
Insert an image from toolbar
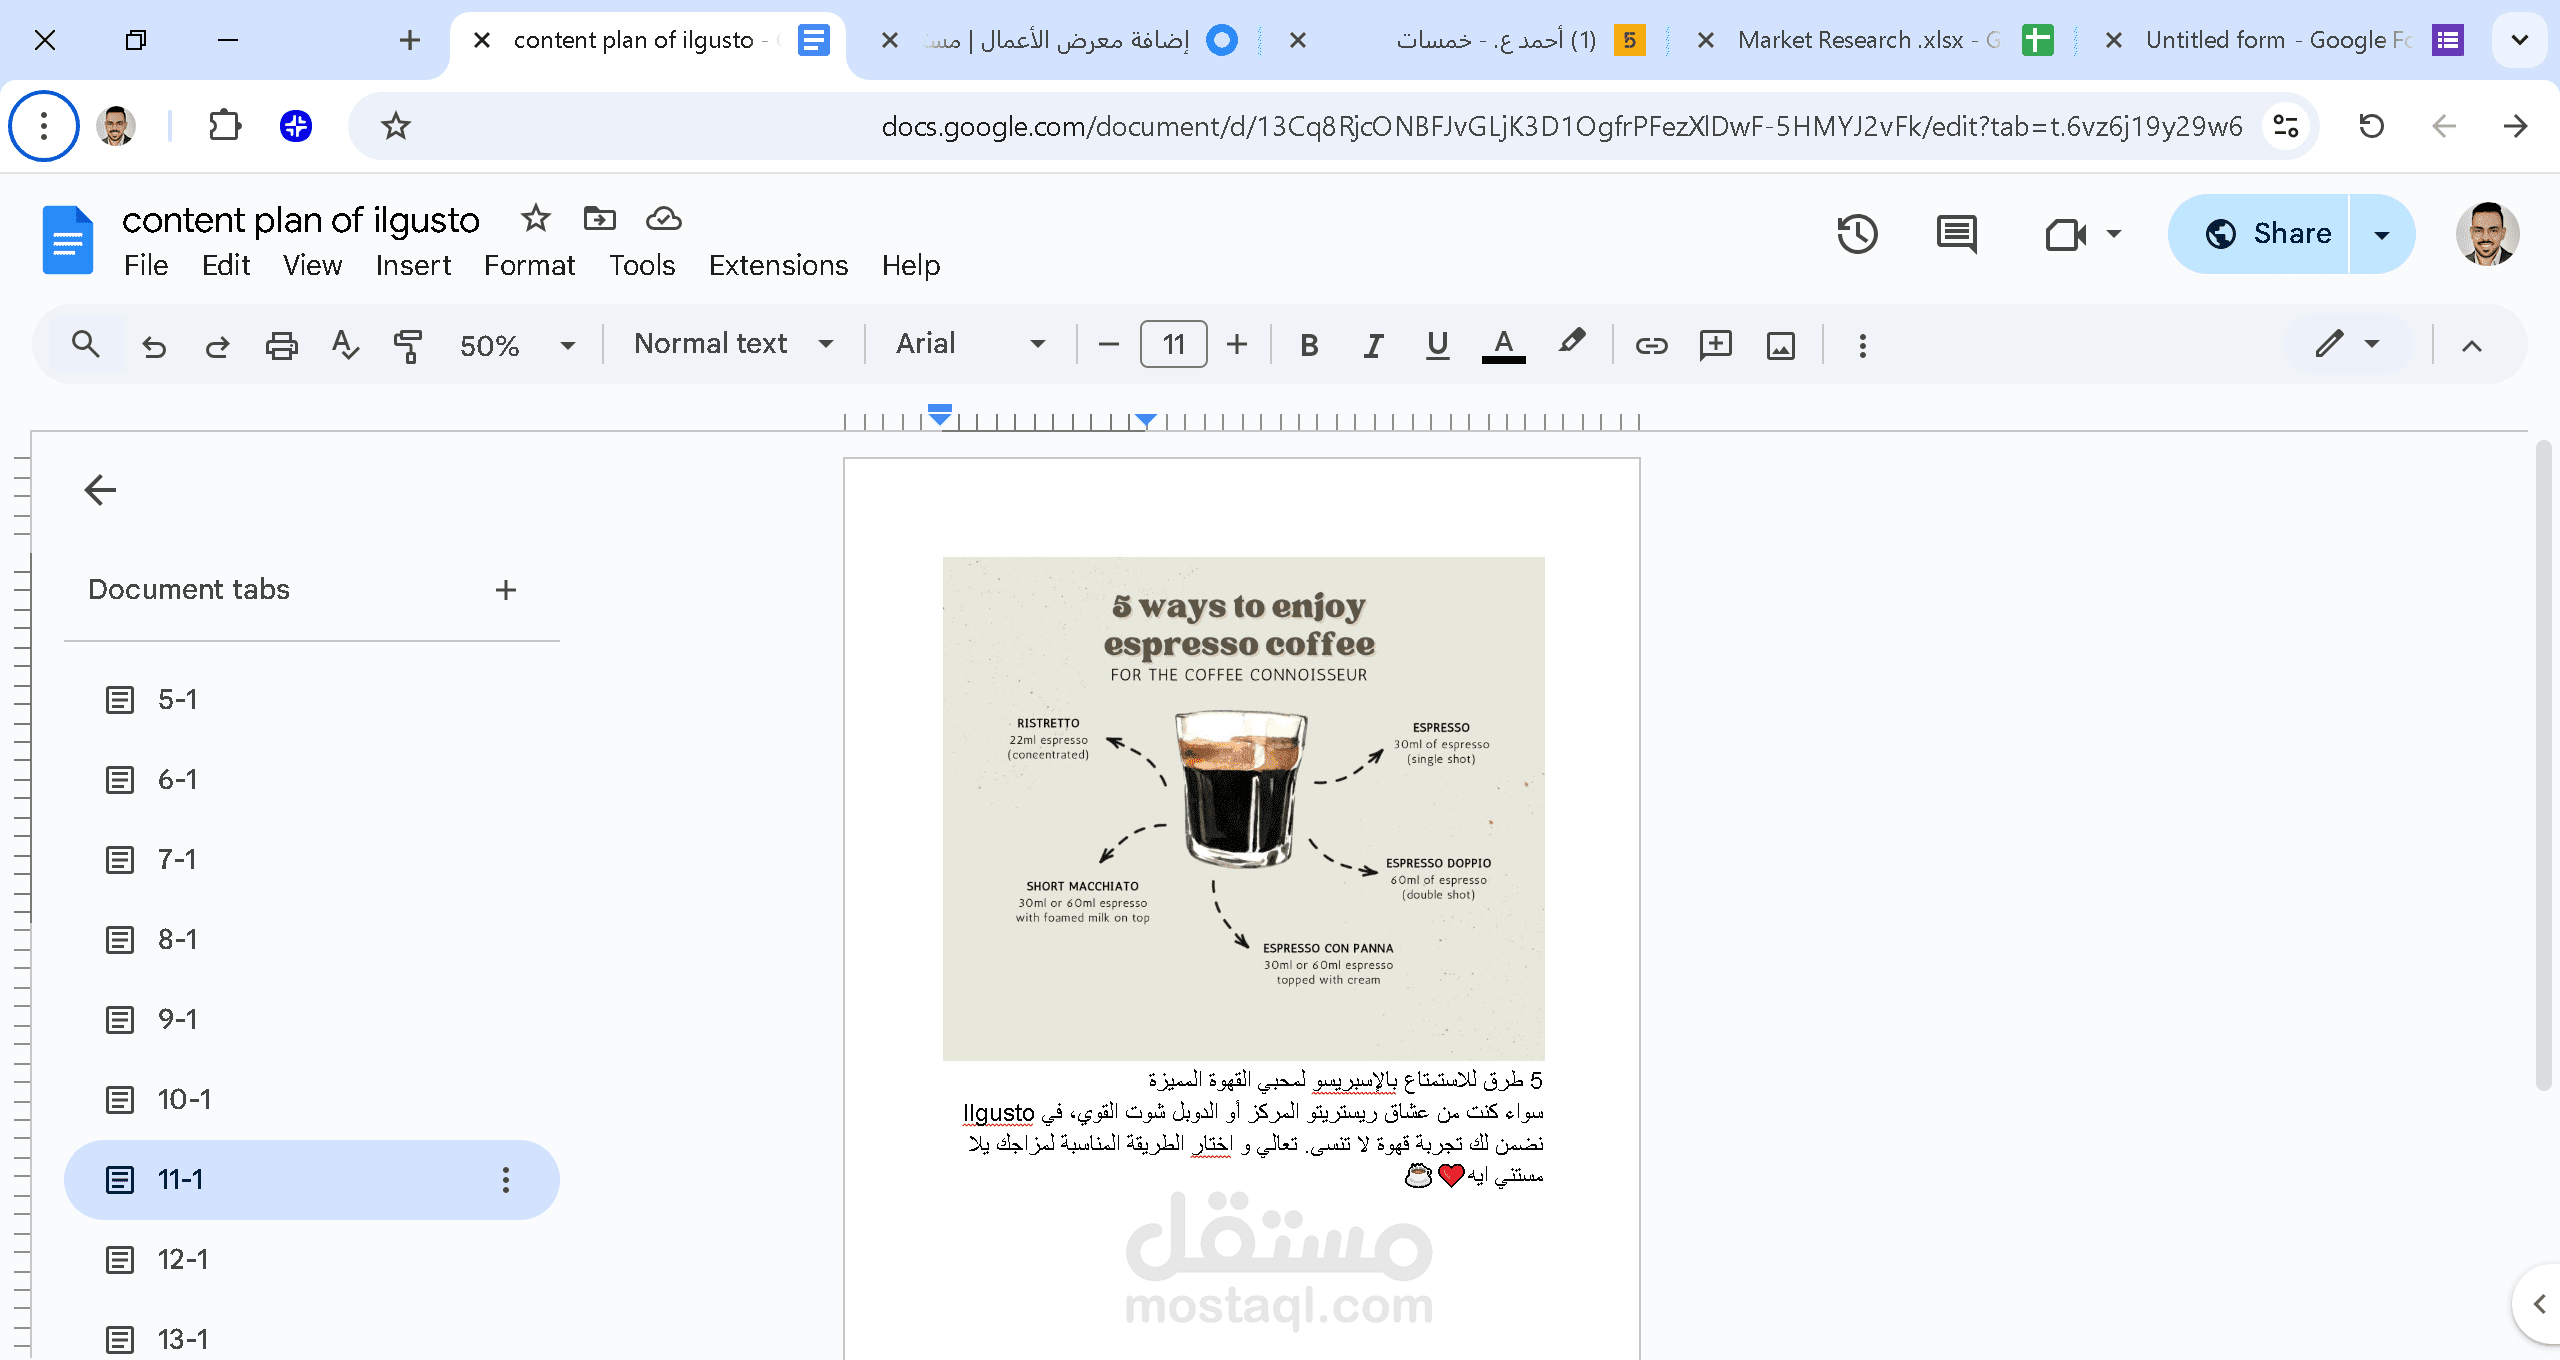click(1781, 345)
